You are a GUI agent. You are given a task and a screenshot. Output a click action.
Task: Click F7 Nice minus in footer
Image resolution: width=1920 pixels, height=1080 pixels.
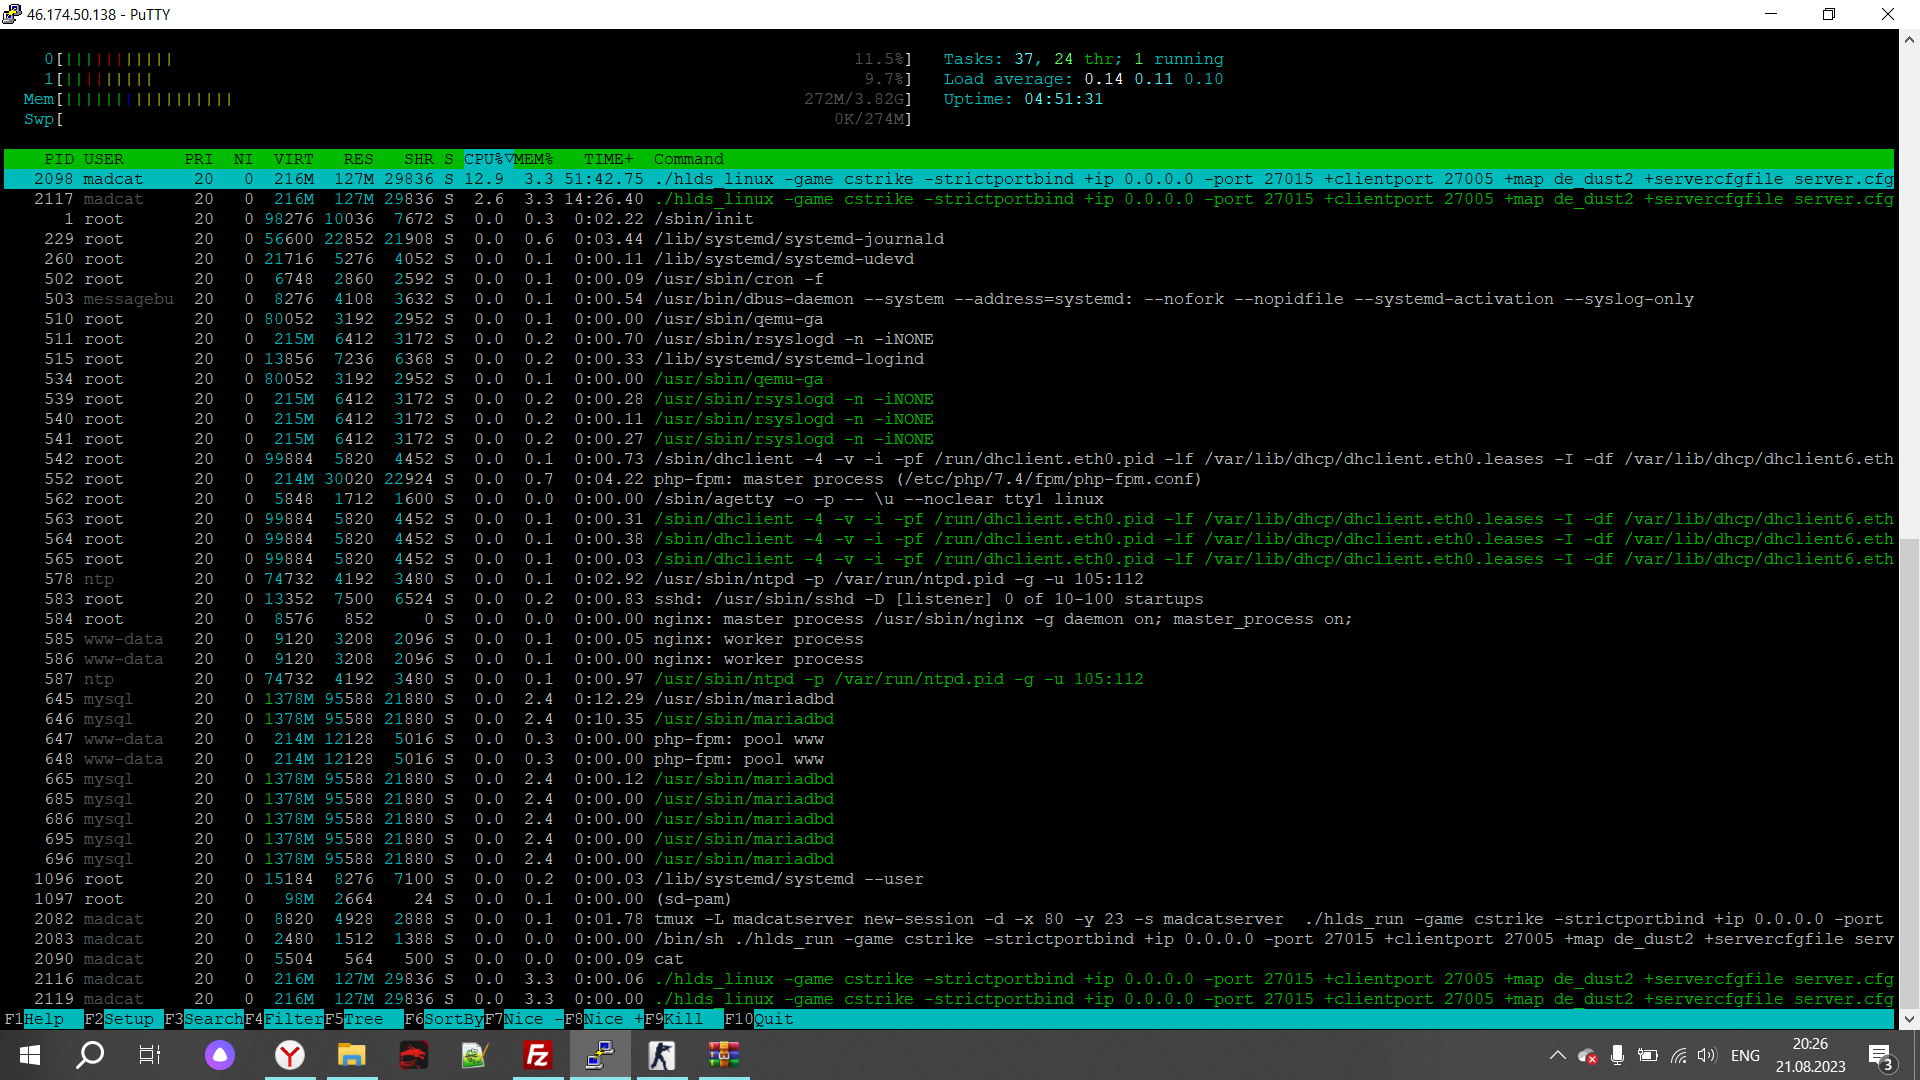pos(524,1019)
